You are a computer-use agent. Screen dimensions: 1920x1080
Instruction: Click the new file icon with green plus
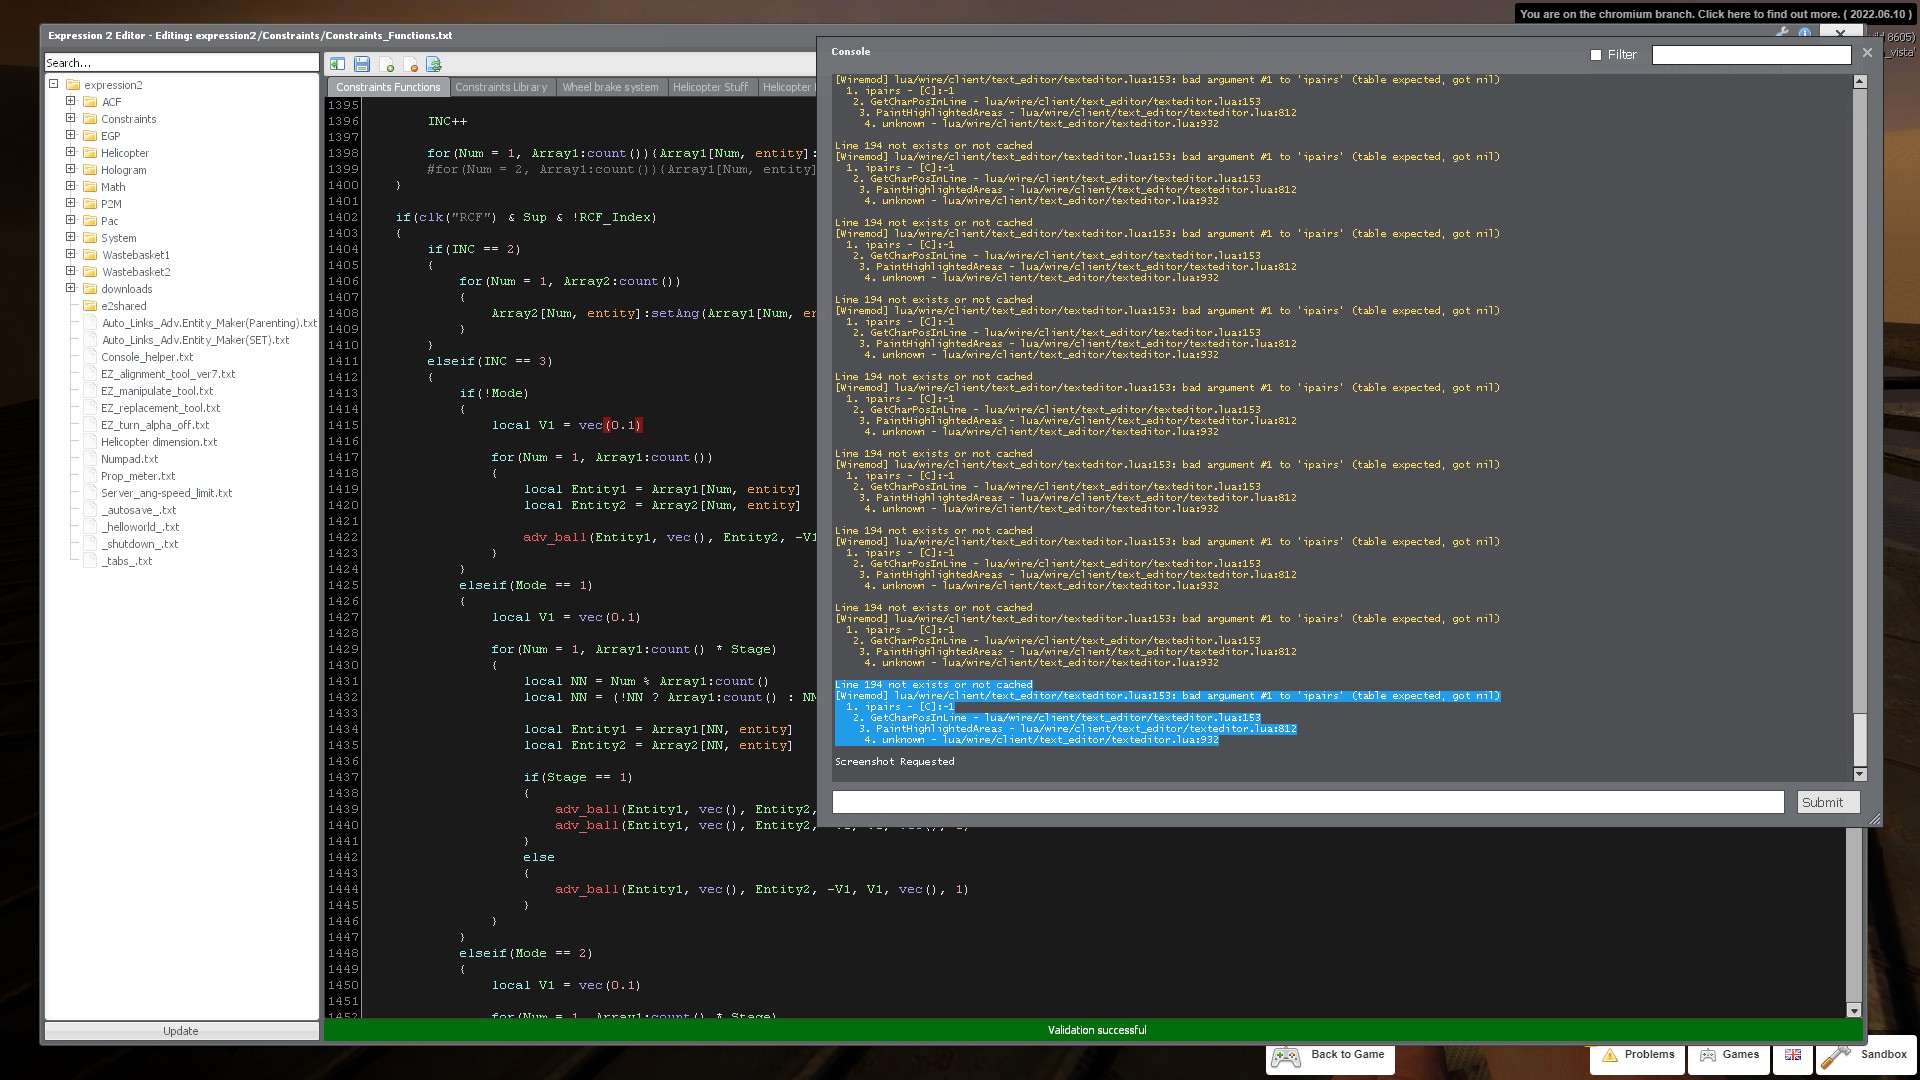coord(388,64)
